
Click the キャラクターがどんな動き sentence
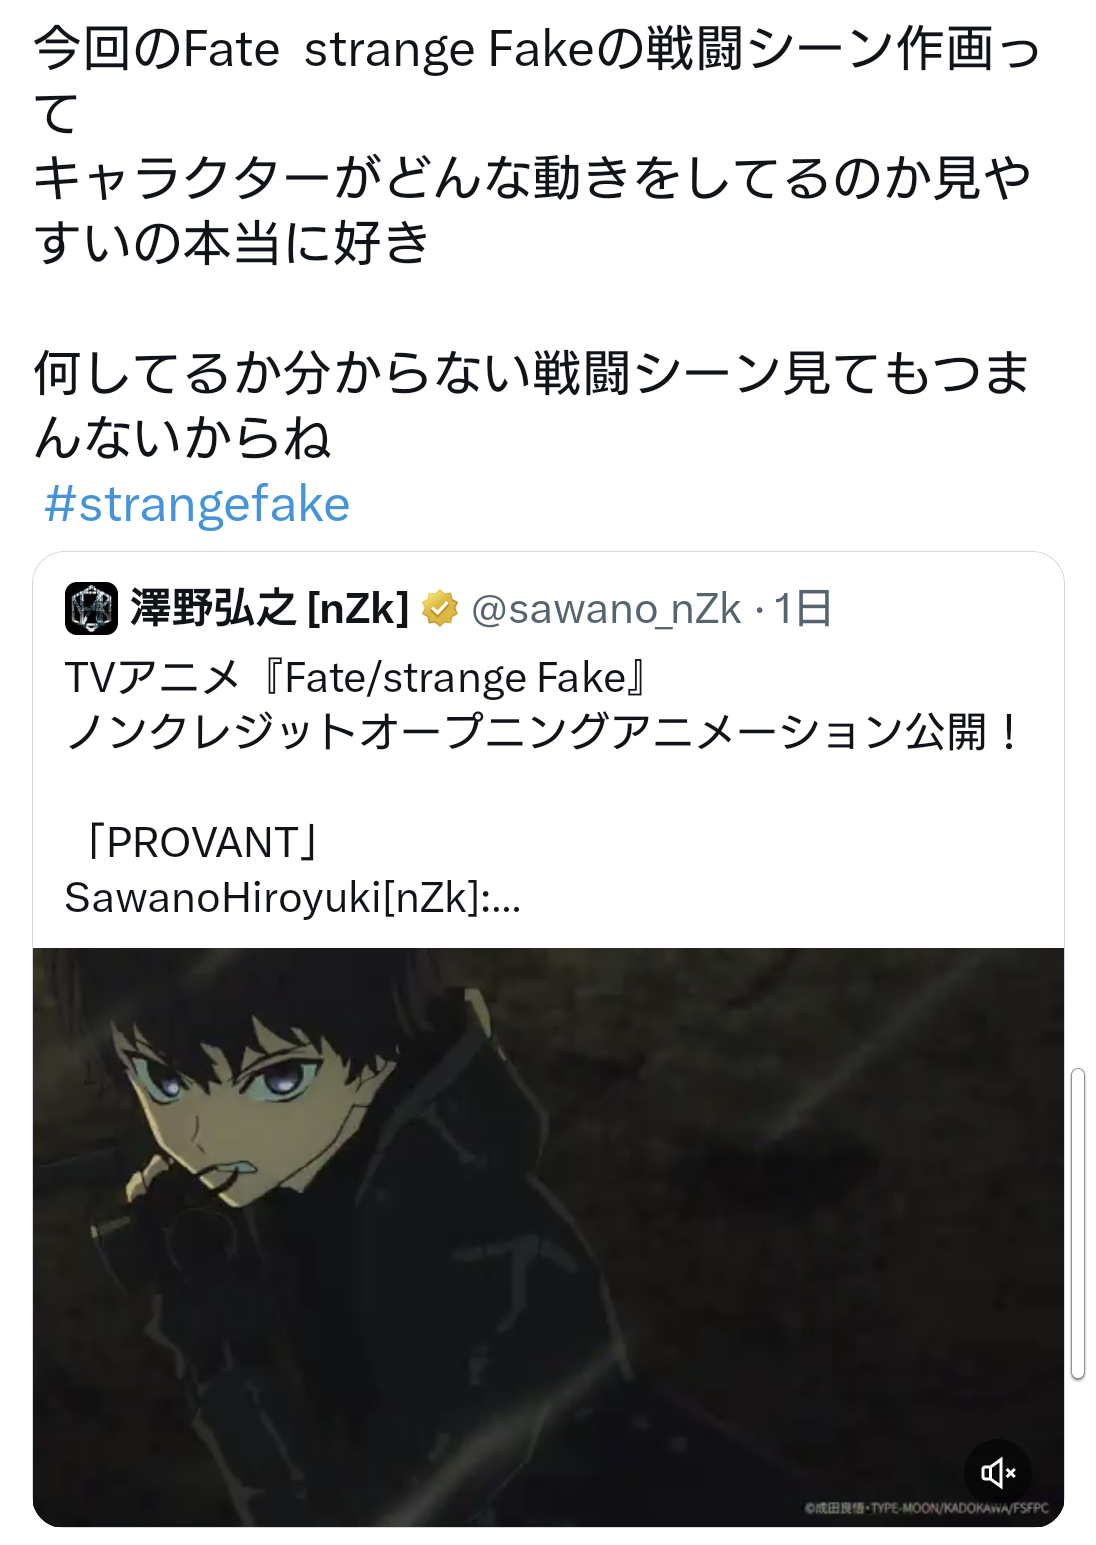[532, 178]
